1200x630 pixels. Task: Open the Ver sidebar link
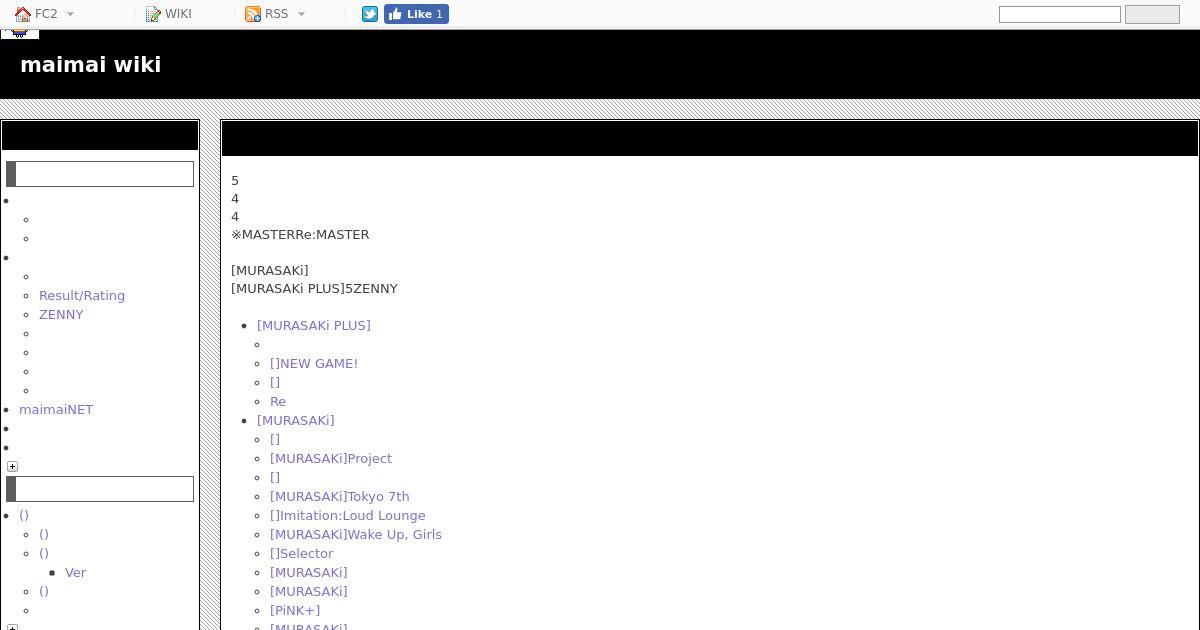(75, 572)
